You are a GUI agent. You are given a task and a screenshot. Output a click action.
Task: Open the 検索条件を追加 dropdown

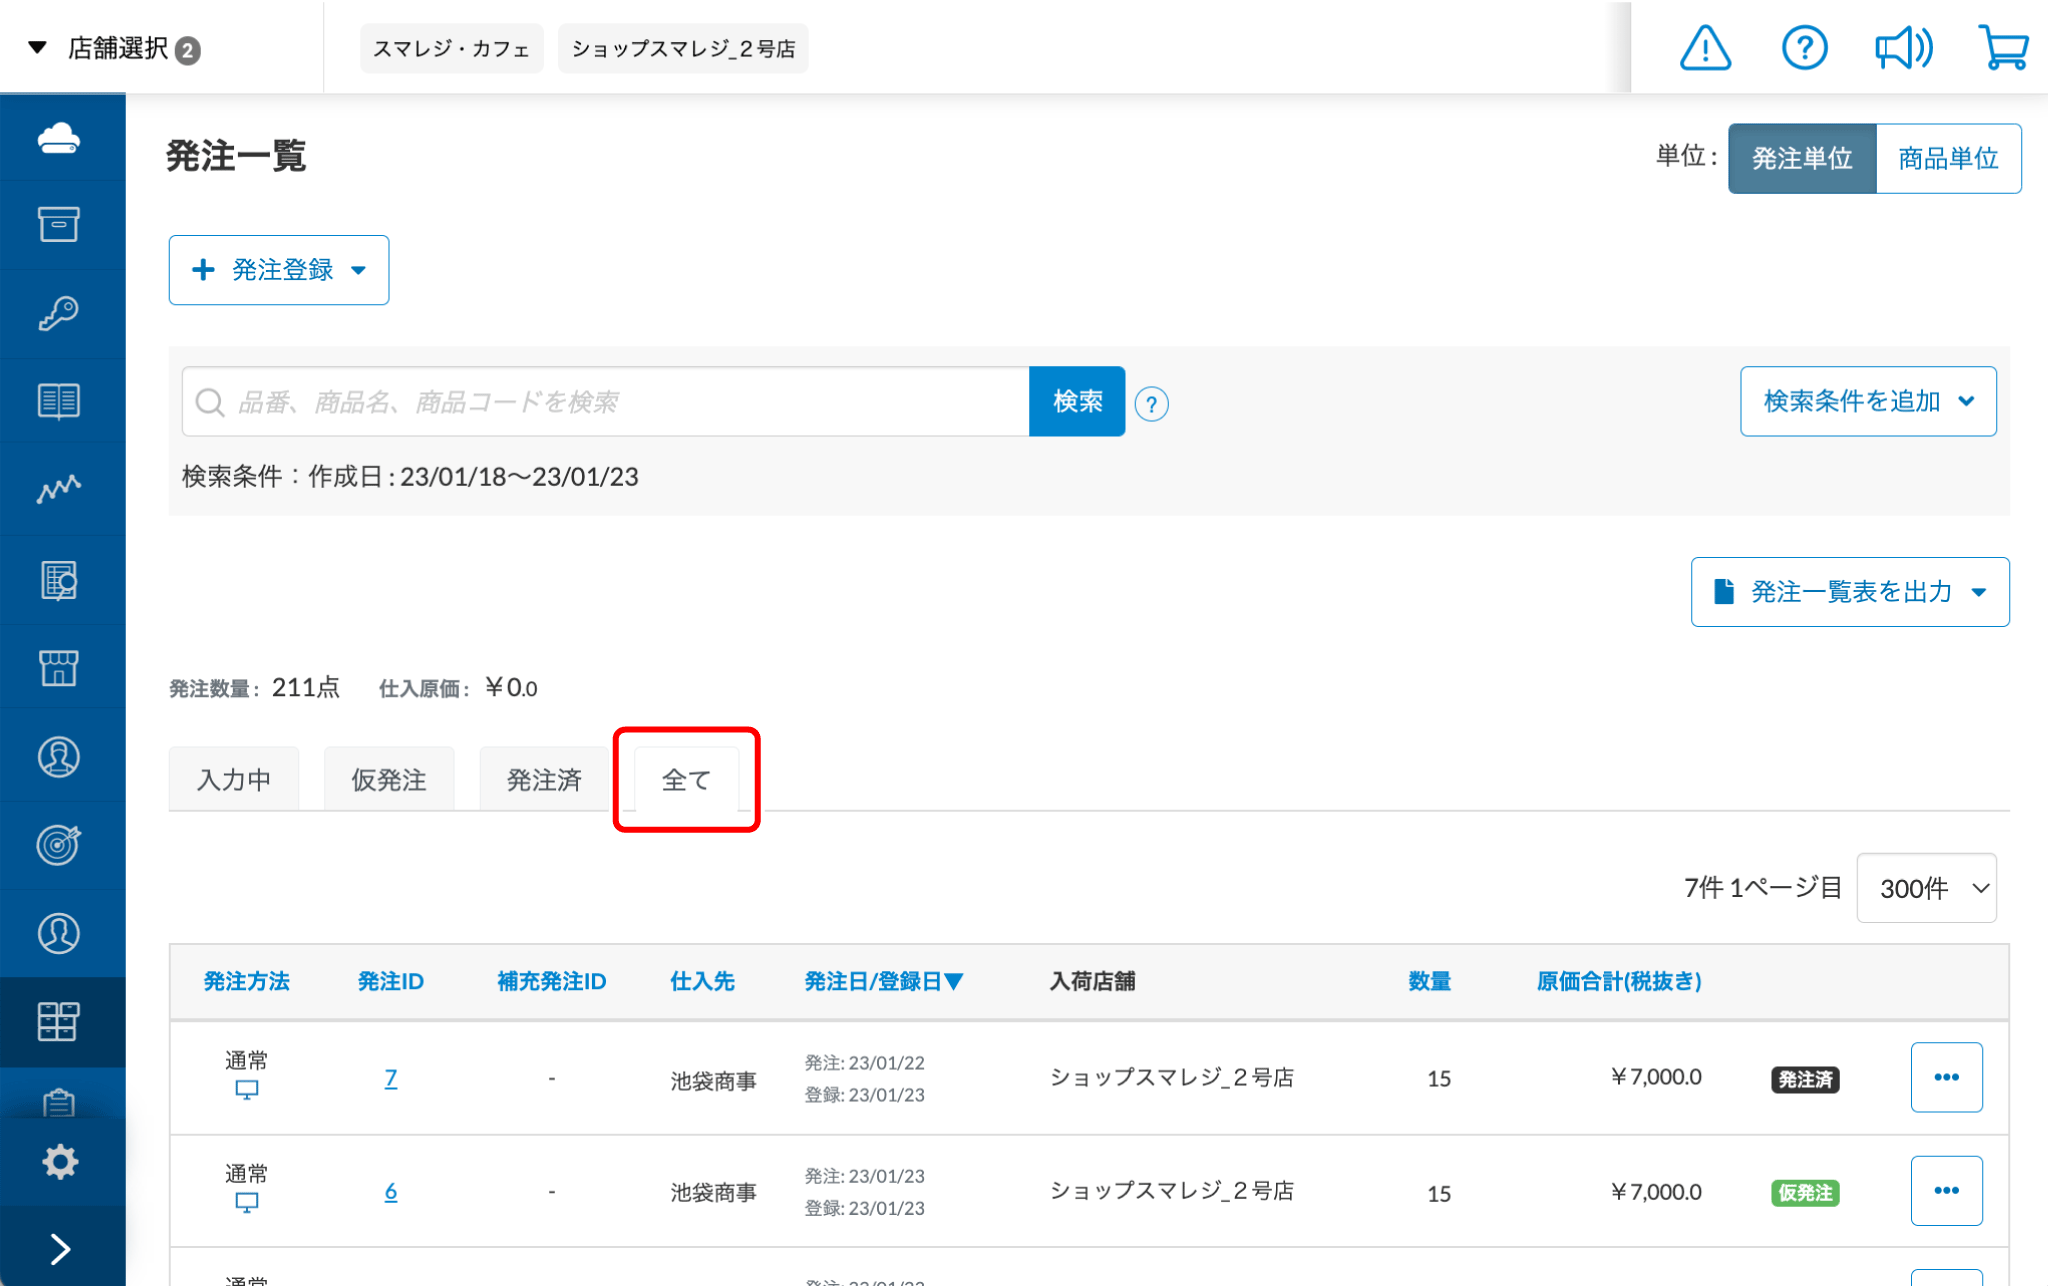(1867, 401)
